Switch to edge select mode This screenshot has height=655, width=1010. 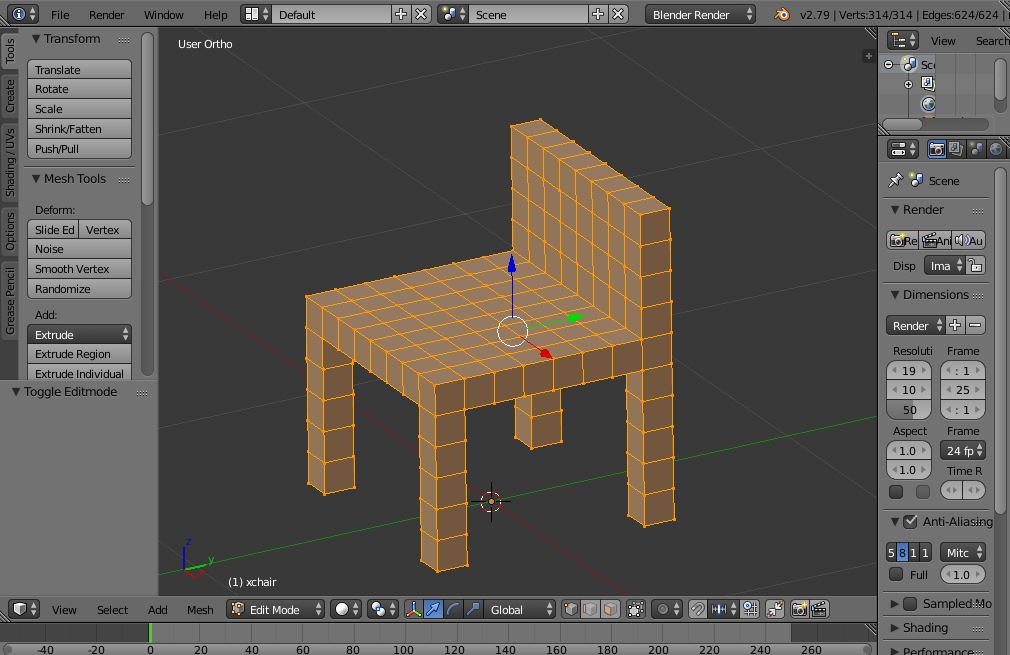point(590,609)
